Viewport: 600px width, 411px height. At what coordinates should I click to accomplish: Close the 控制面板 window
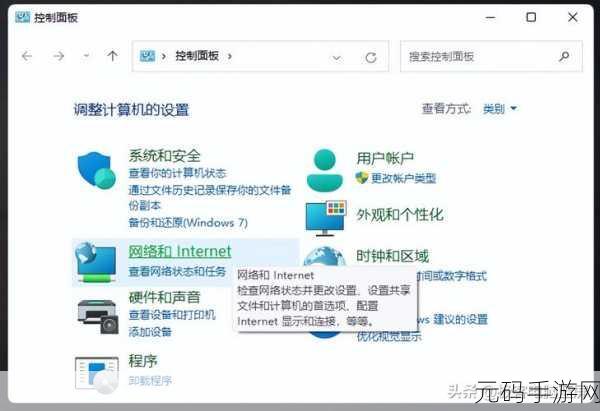[x=572, y=17]
